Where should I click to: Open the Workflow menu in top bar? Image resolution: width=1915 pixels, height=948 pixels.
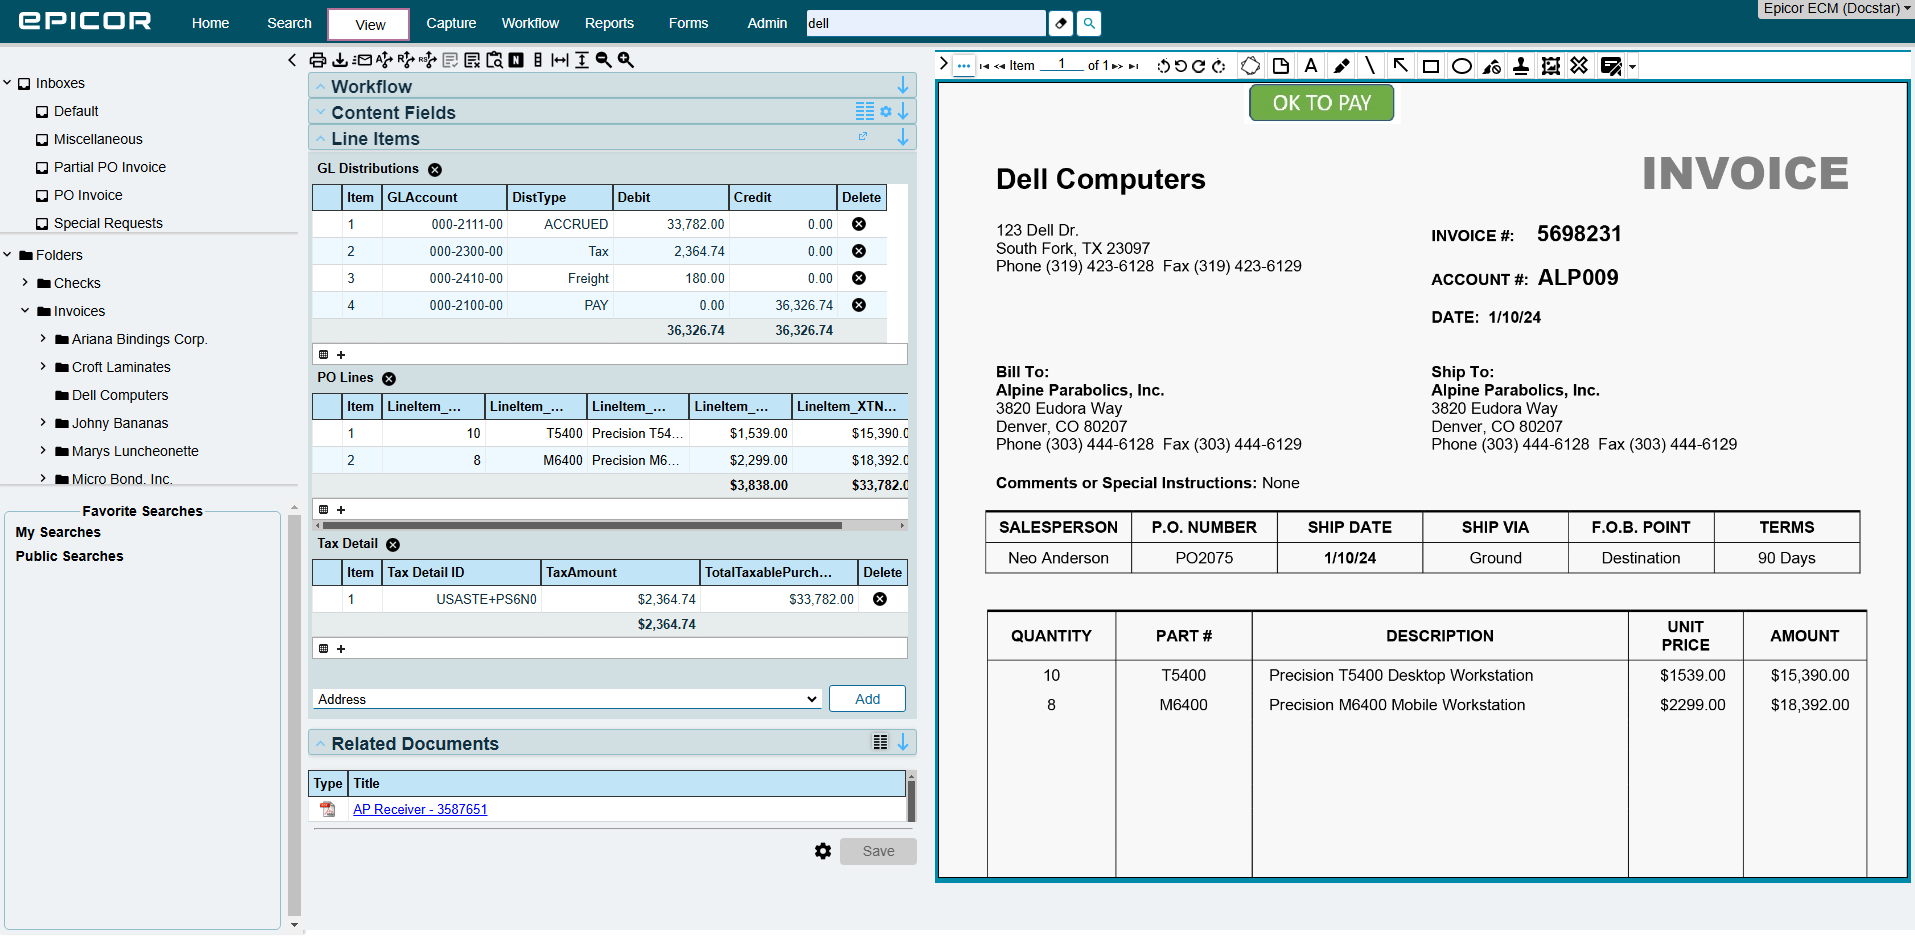(x=530, y=23)
